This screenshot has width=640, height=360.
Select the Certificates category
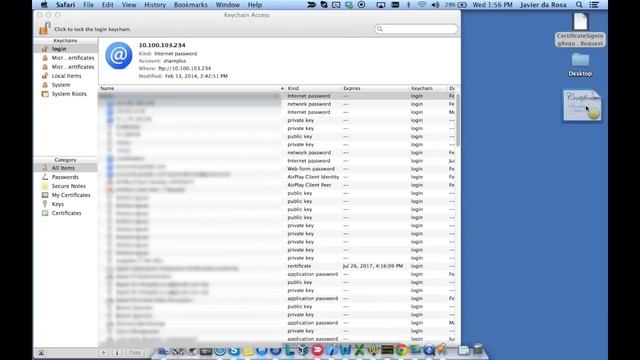(x=65, y=213)
